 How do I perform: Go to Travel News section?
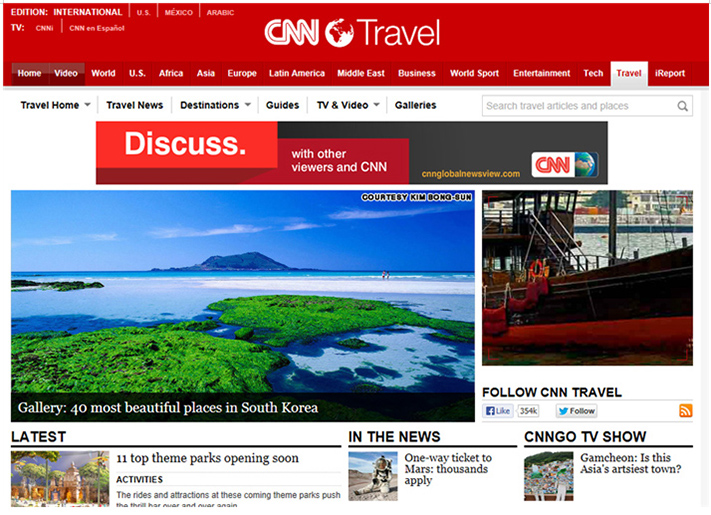pyautogui.click(x=134, y=105)
